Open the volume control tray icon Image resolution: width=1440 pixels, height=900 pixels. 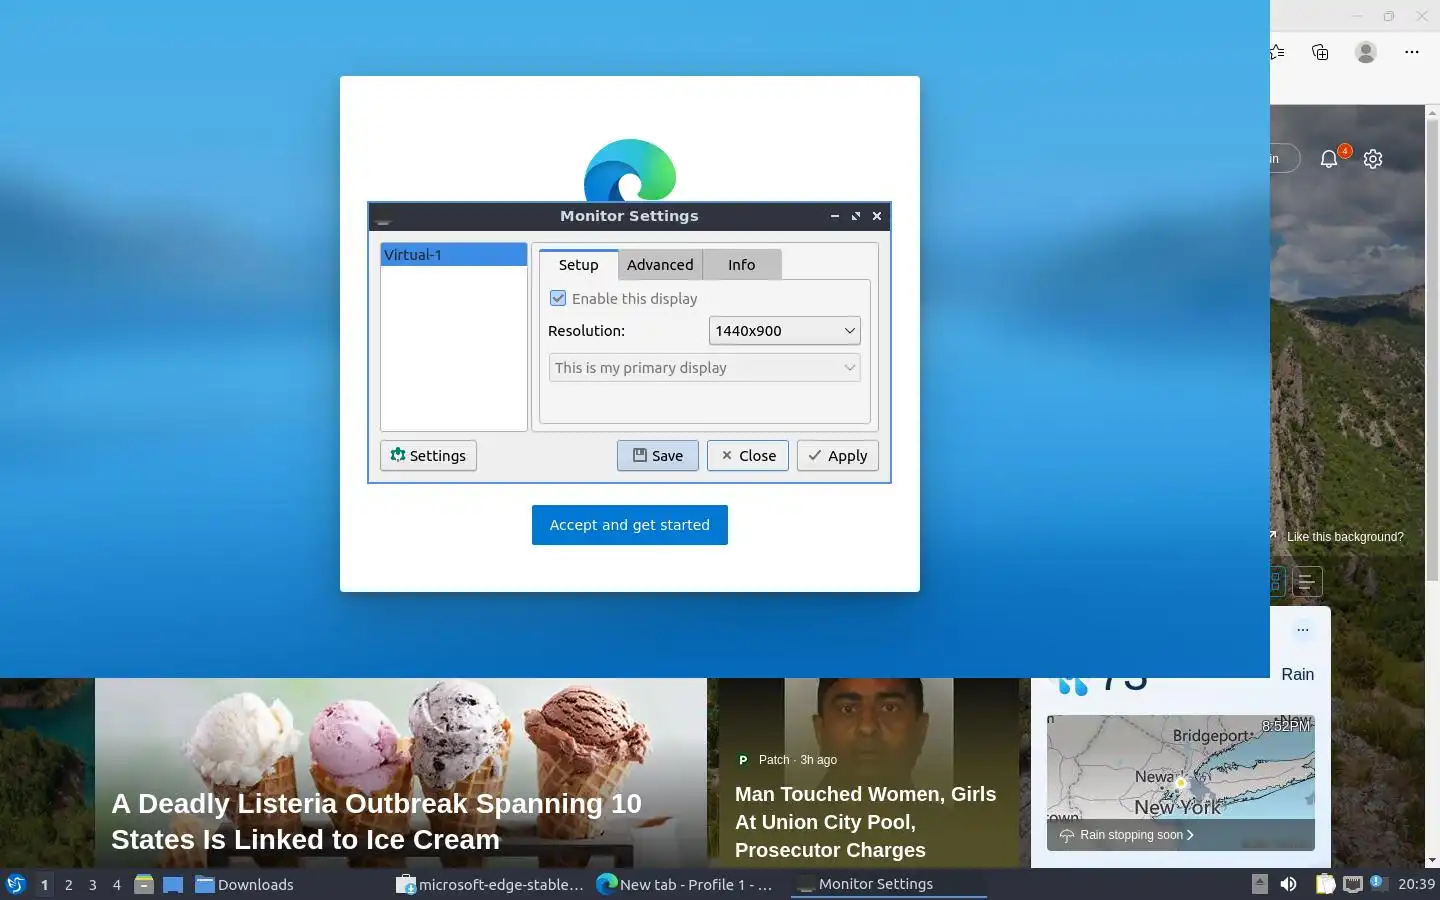click(1288, 884)
